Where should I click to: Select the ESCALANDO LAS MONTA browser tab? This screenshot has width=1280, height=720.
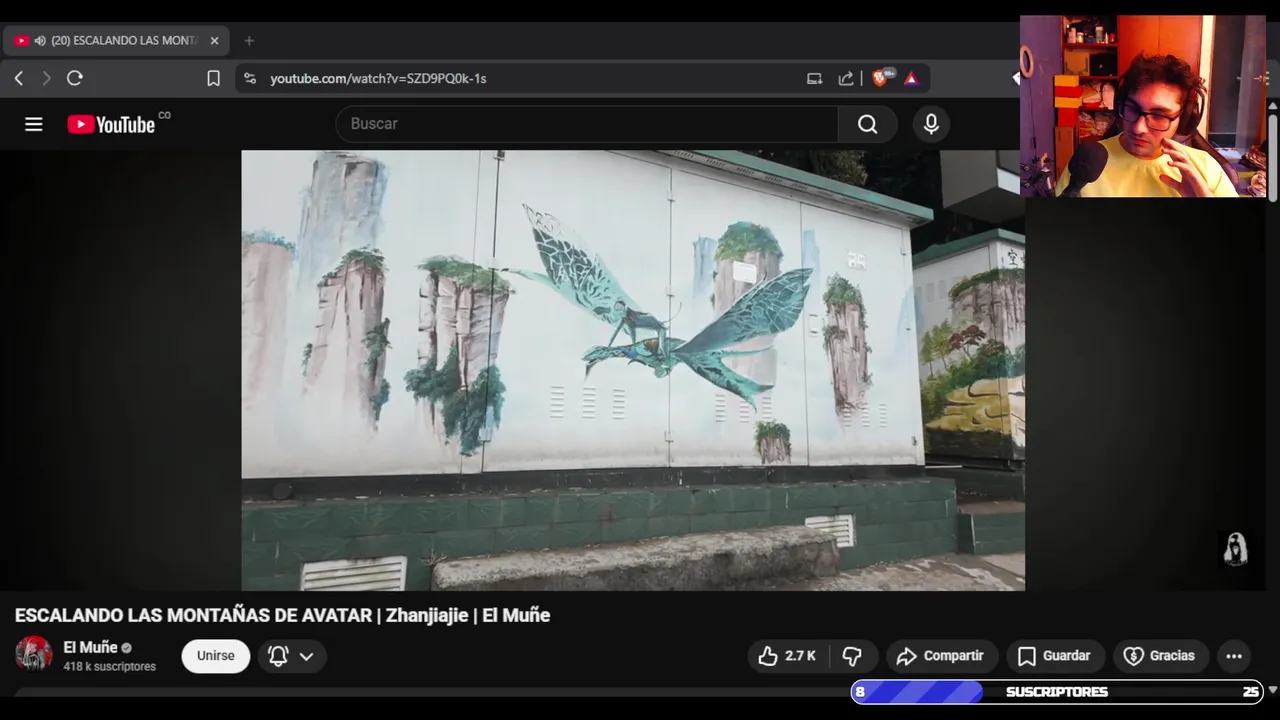[x=116, y=41]
